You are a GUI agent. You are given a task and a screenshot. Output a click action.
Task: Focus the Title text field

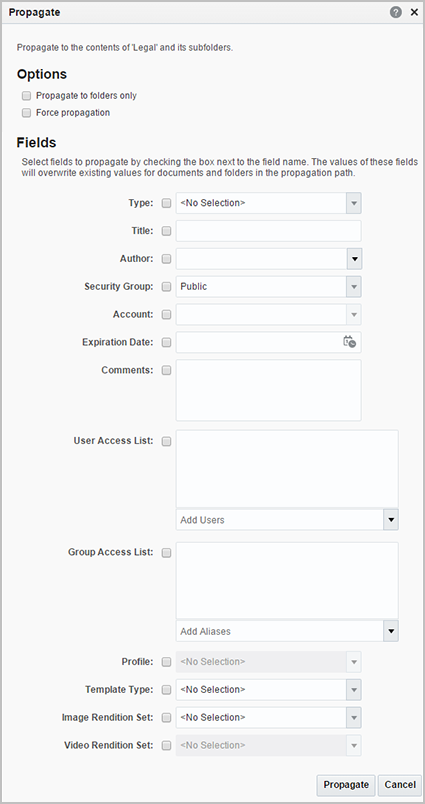[x=269, y=231]
